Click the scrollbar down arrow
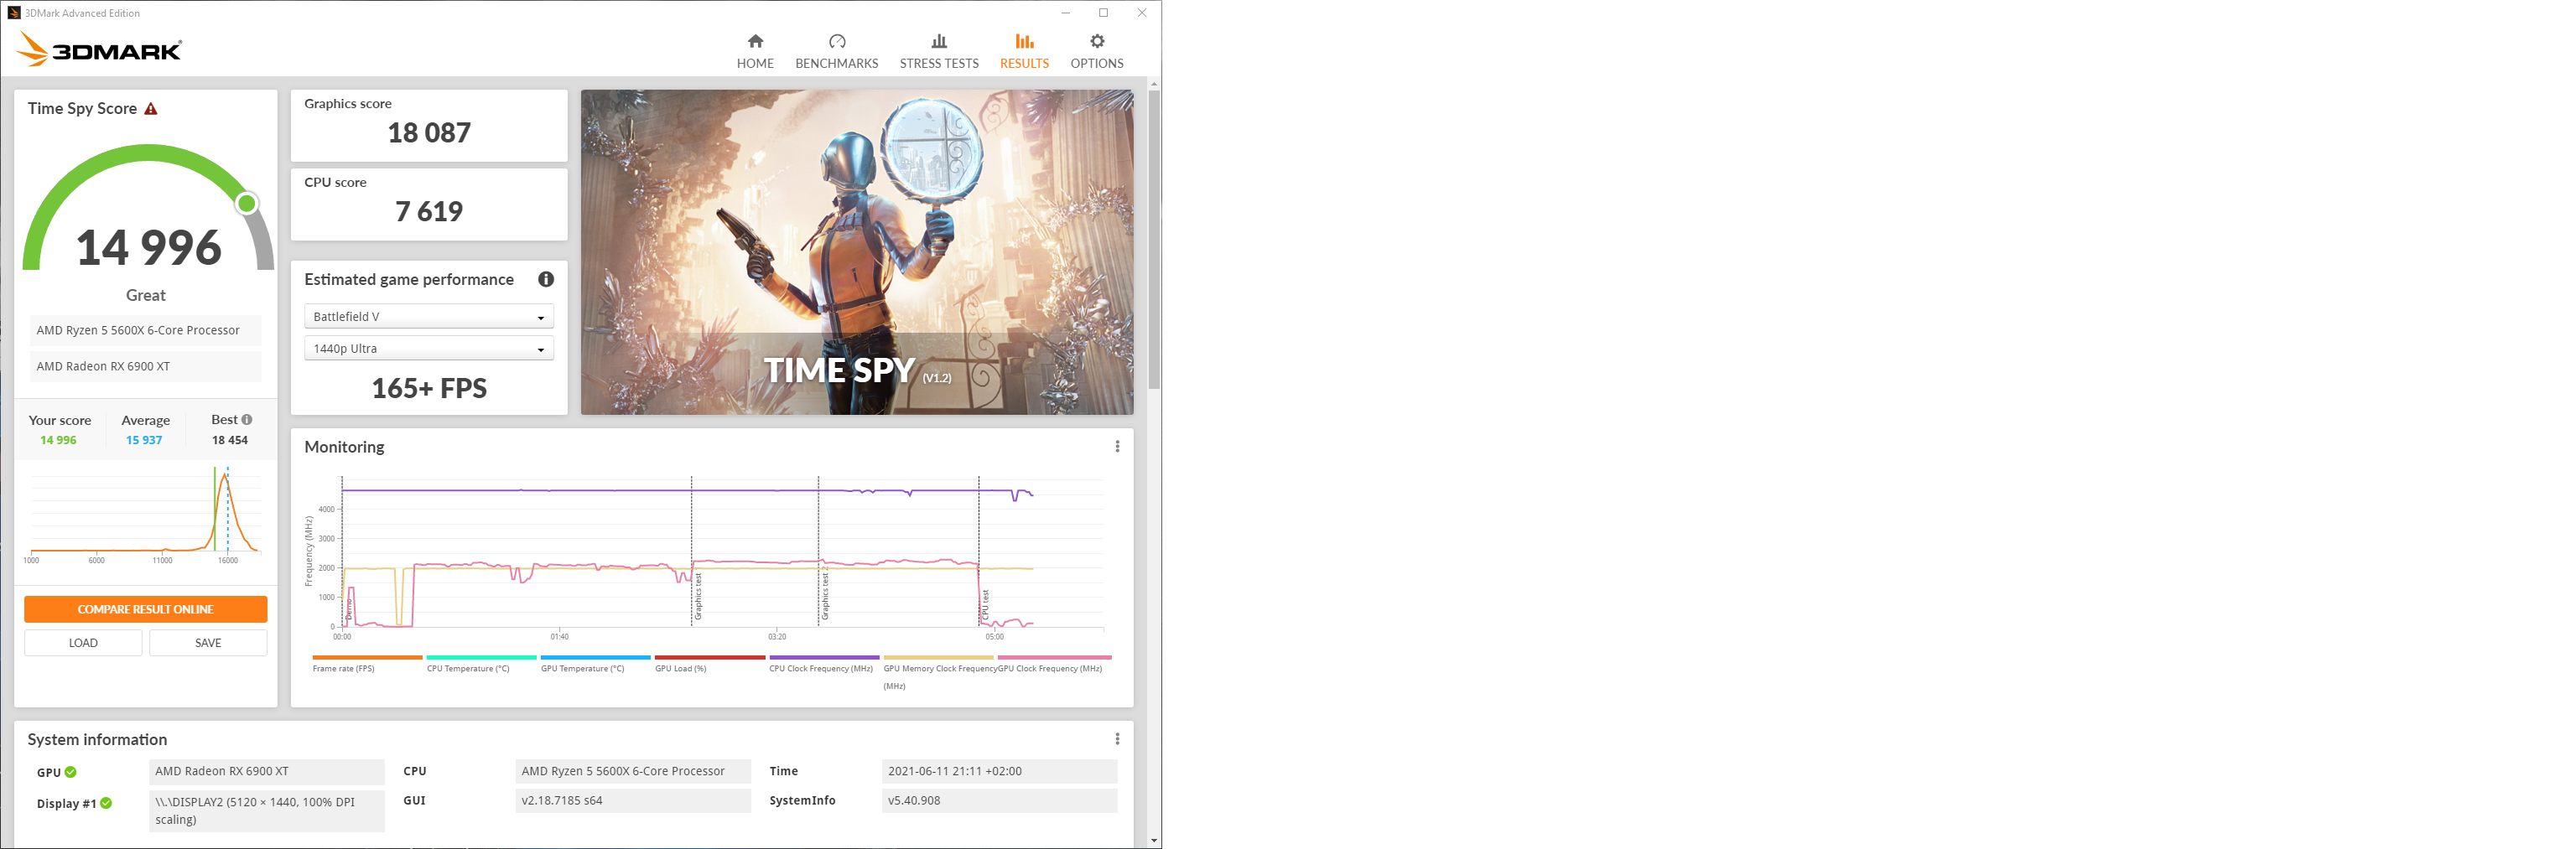 tap(1155, 841)
